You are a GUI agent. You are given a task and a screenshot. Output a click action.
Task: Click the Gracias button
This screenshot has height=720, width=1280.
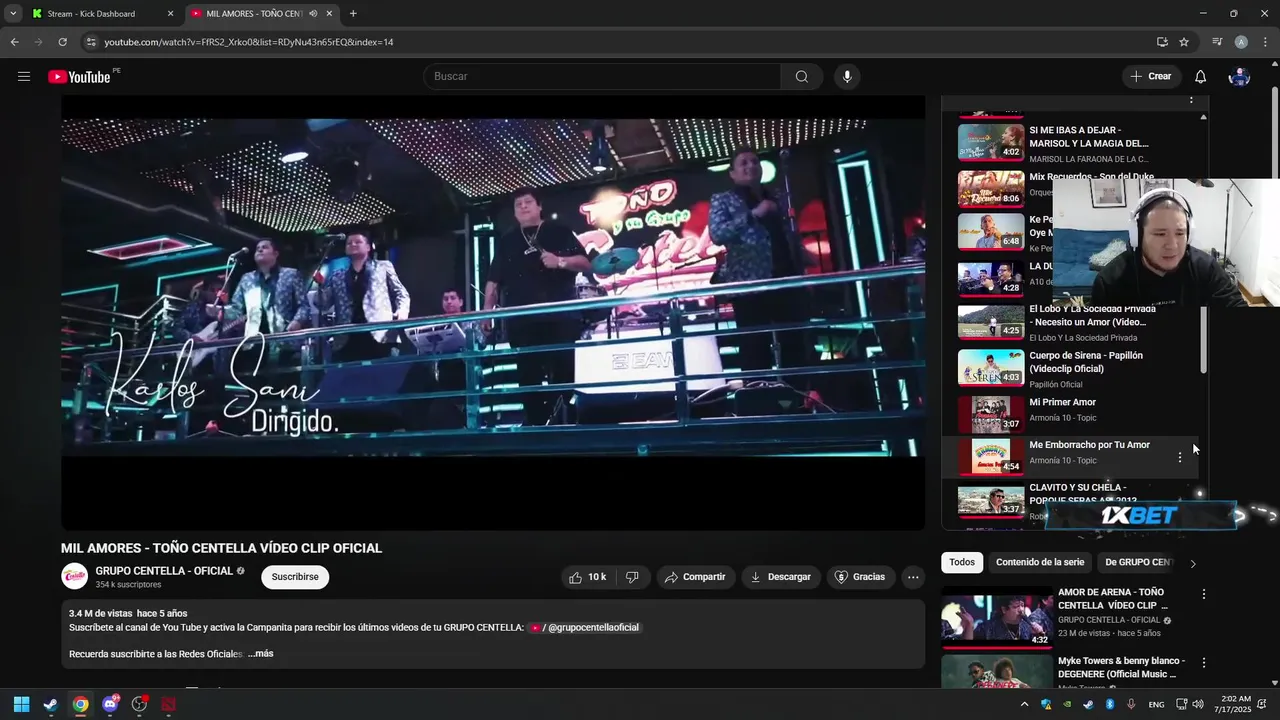(x=860, y=577)
